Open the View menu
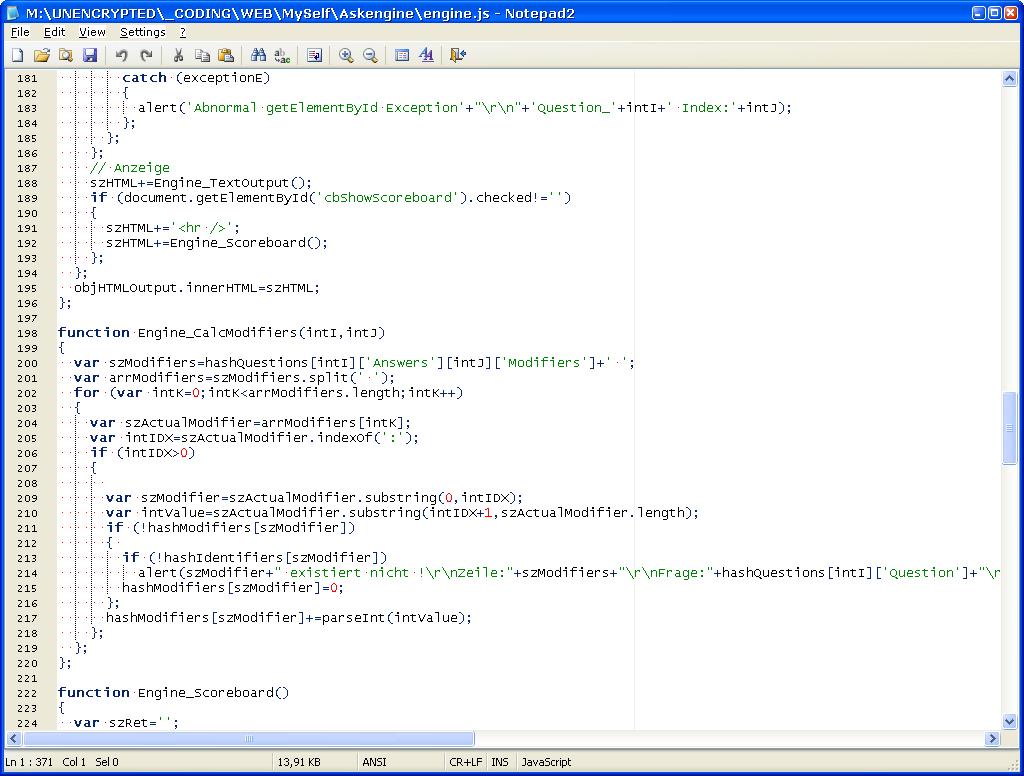This screenshot has width=1024, height=776. [x=92, y=32]
